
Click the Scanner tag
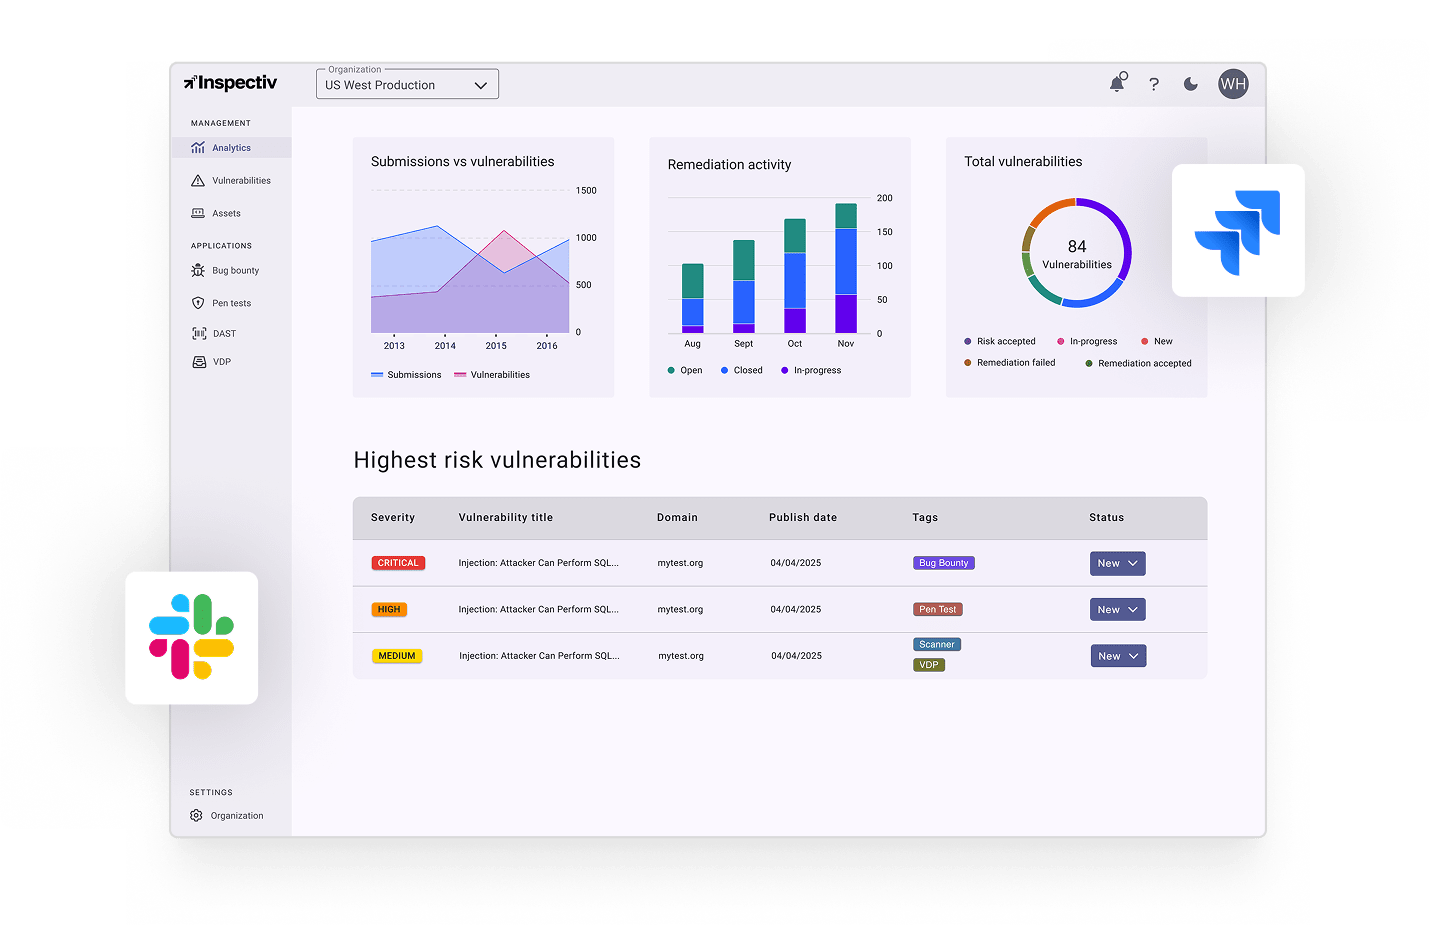937,645
